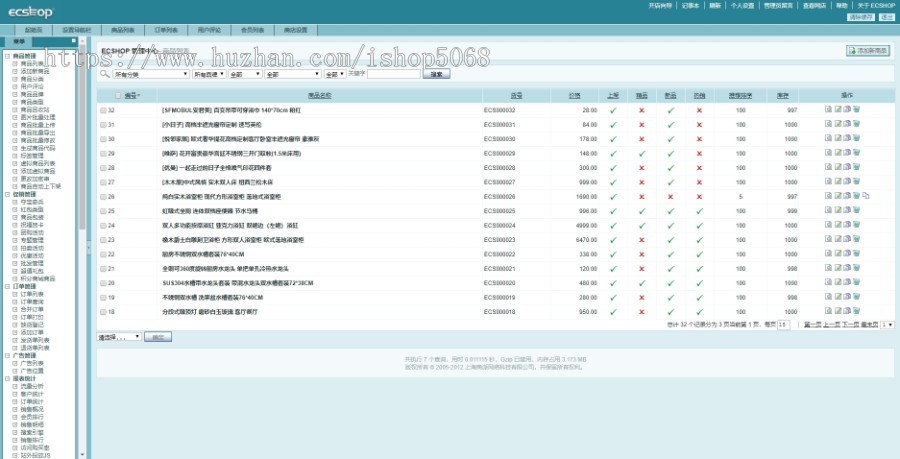
Task: Click the per-page count input box
Action: pyautogui.click(x=783, y=325)
